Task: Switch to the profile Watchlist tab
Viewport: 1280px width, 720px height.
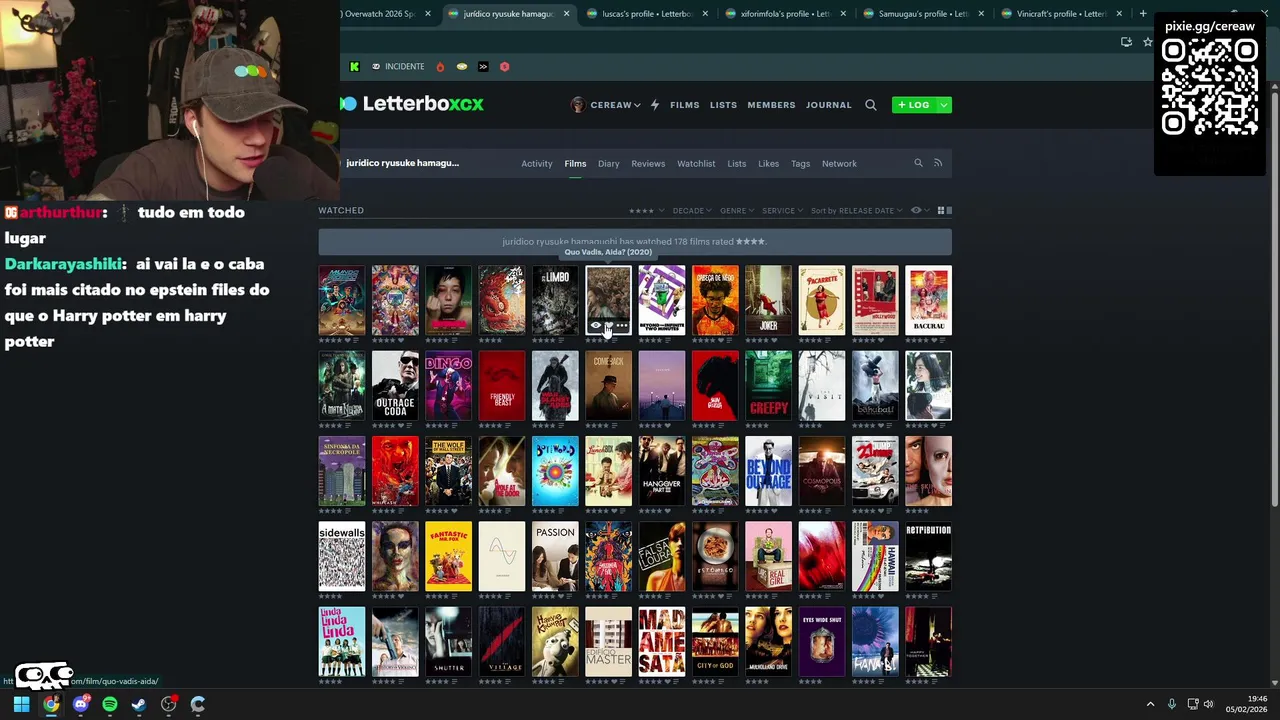Action: (x=696, y=163)
